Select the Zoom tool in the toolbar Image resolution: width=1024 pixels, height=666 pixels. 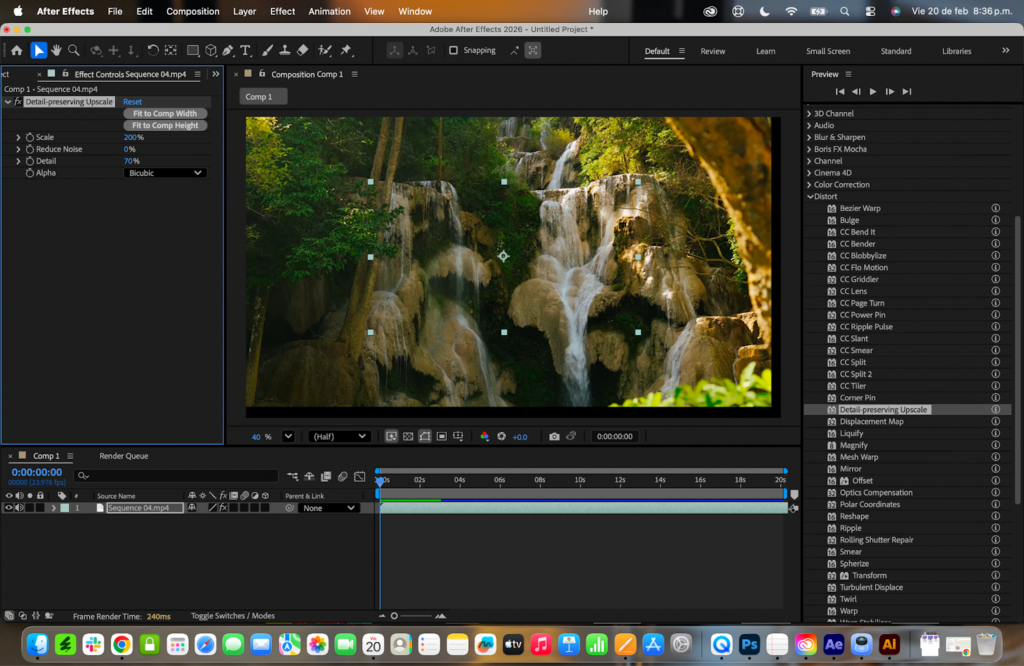pyautogui.click(x=73, y=50)
